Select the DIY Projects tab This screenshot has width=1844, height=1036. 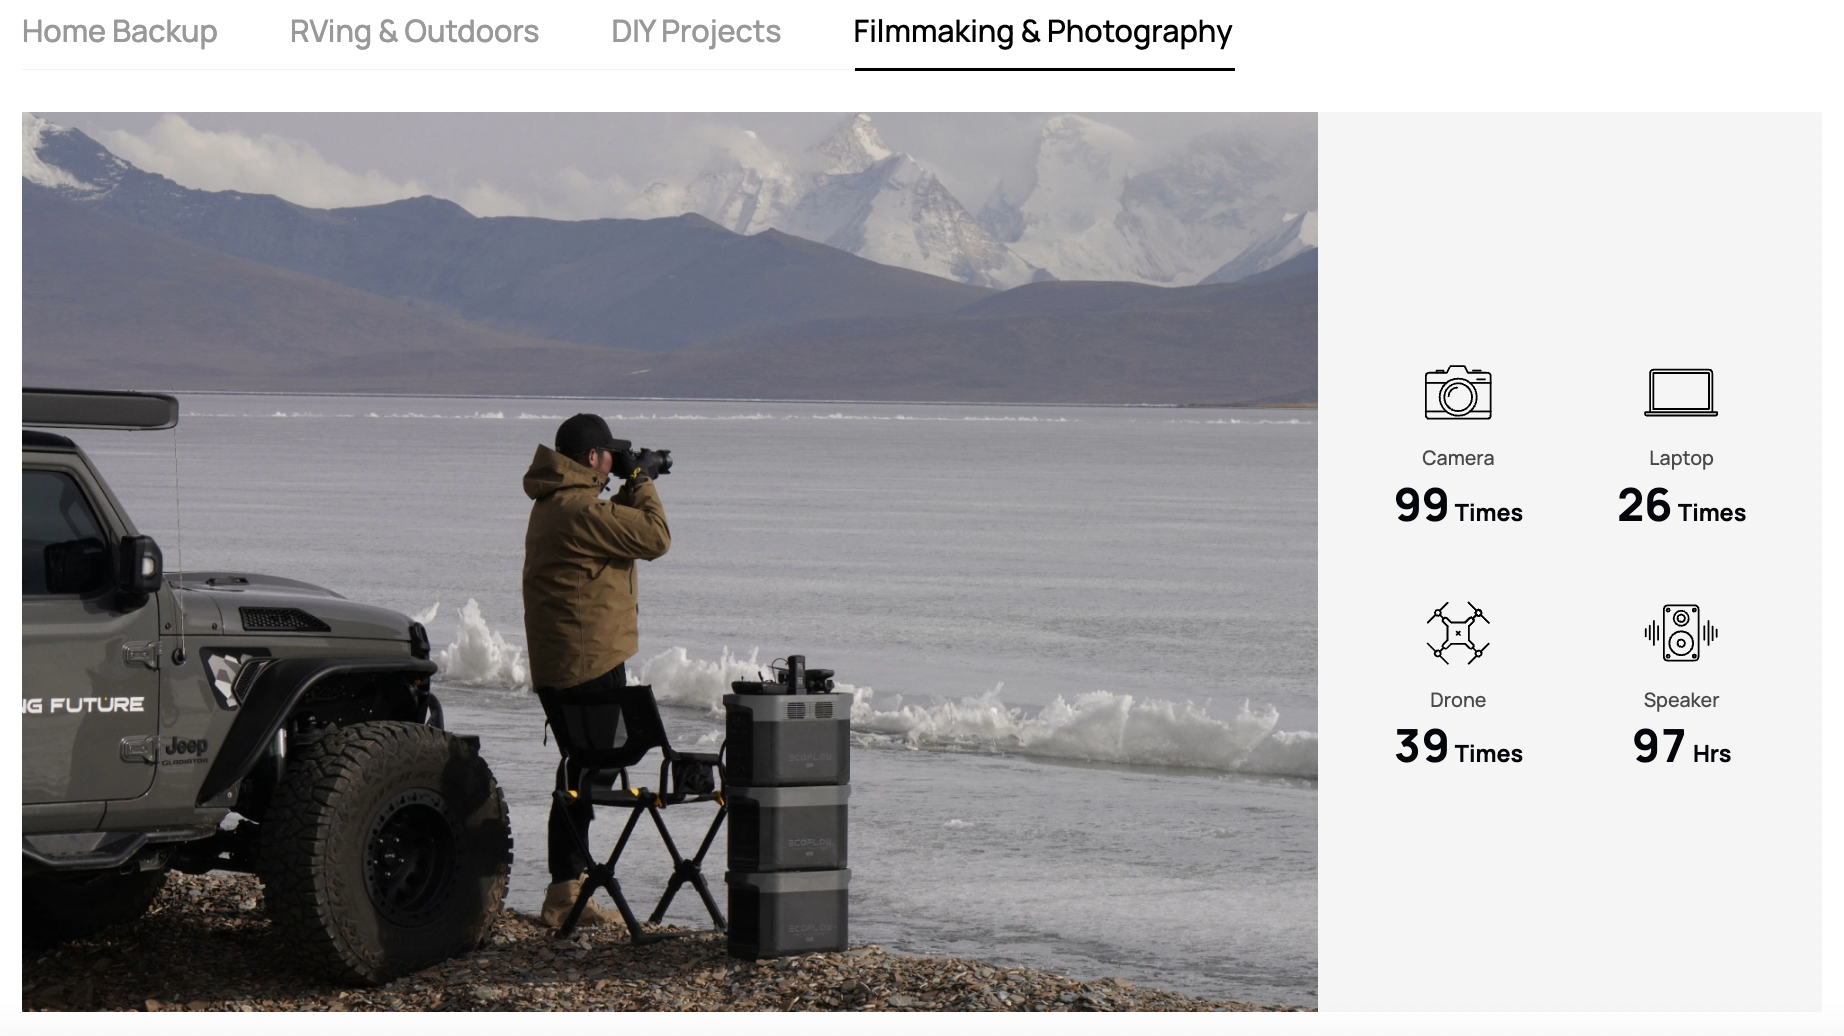[x=696, y=32]
